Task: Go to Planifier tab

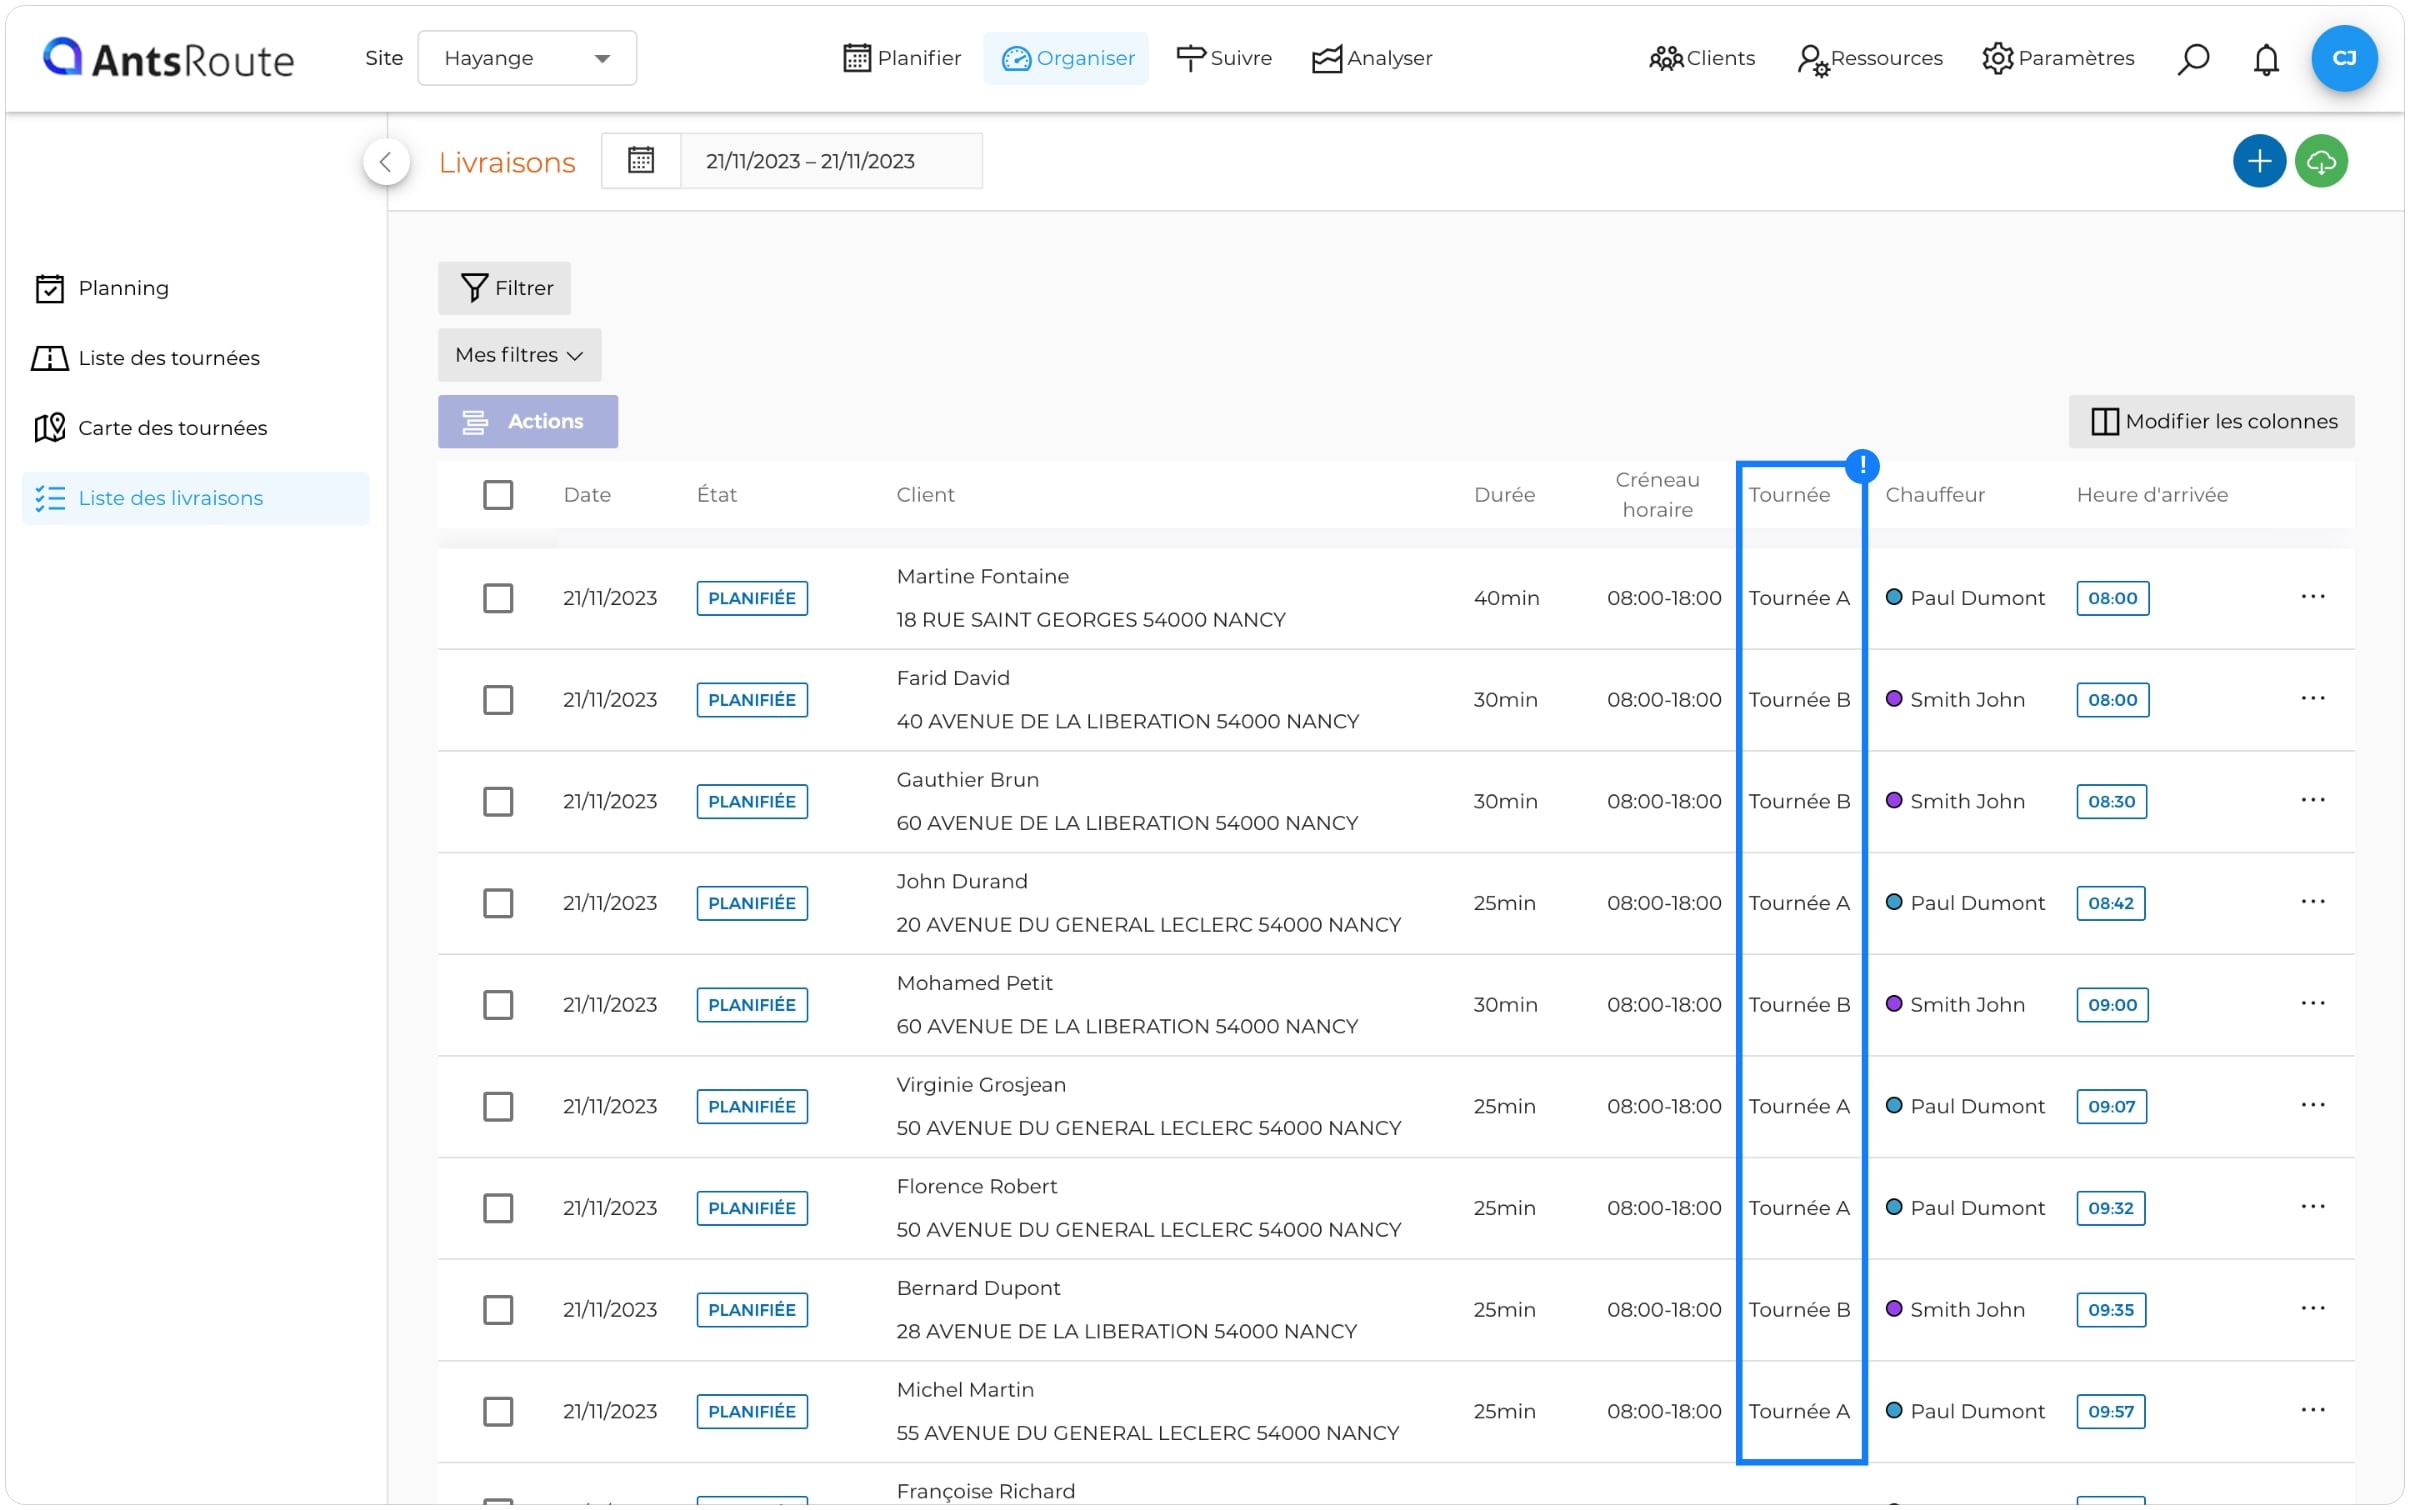Action: pos(901,58)
